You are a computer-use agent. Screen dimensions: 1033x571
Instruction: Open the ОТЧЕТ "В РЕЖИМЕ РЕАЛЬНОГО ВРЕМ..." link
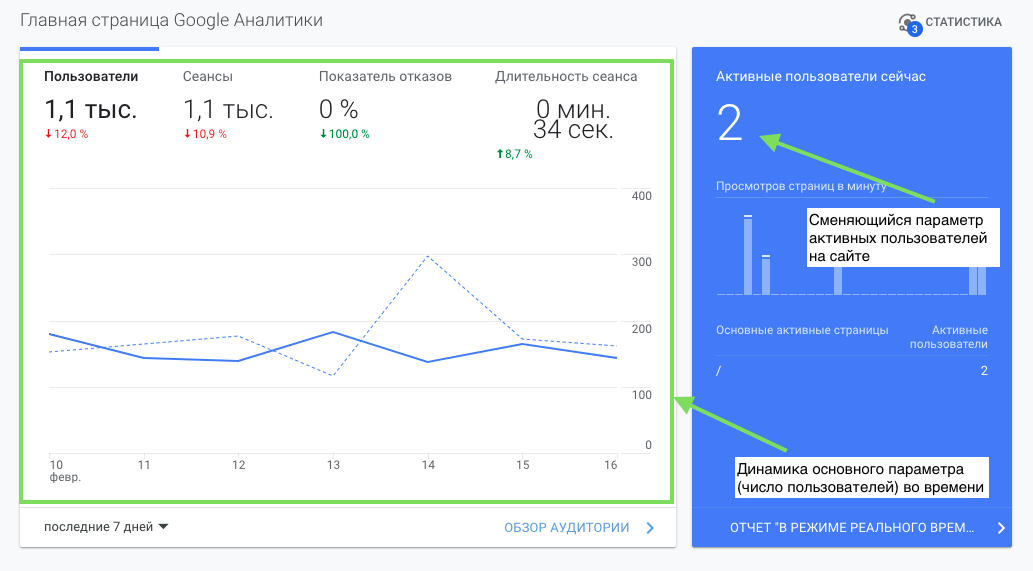coord(852,528)
